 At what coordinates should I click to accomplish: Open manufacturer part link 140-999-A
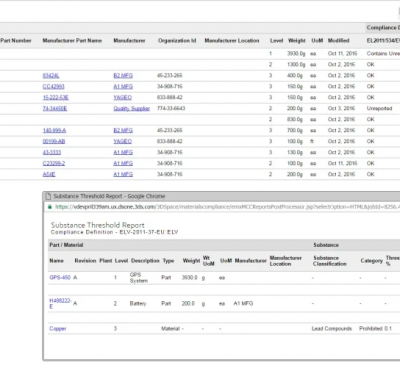pos(54,130)
